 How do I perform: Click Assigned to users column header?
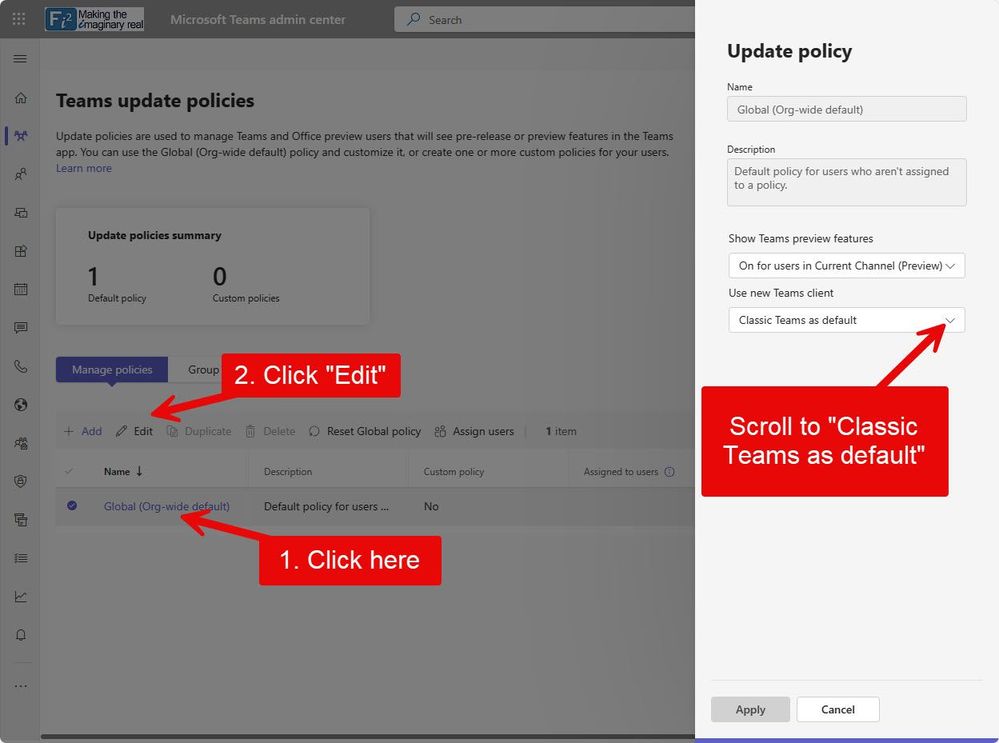coord(621,472)
